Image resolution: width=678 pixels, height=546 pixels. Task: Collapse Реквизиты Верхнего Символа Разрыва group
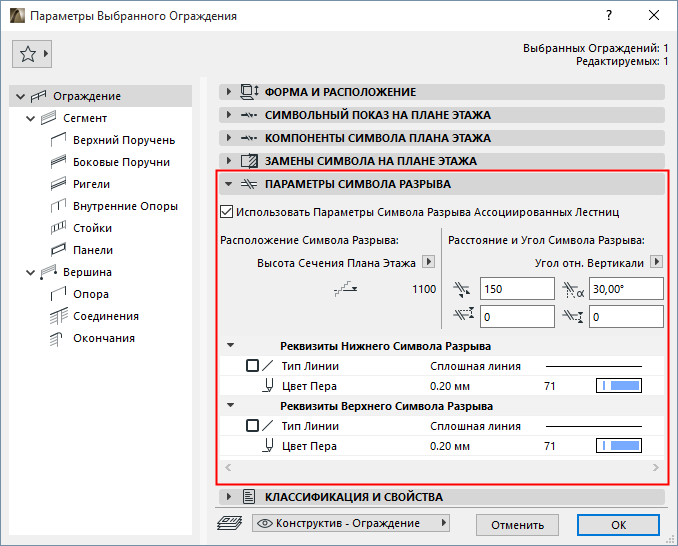tap(230, 406)
